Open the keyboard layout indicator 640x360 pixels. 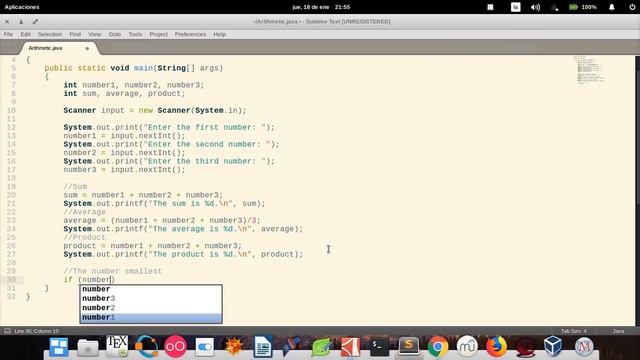point(516,7)
